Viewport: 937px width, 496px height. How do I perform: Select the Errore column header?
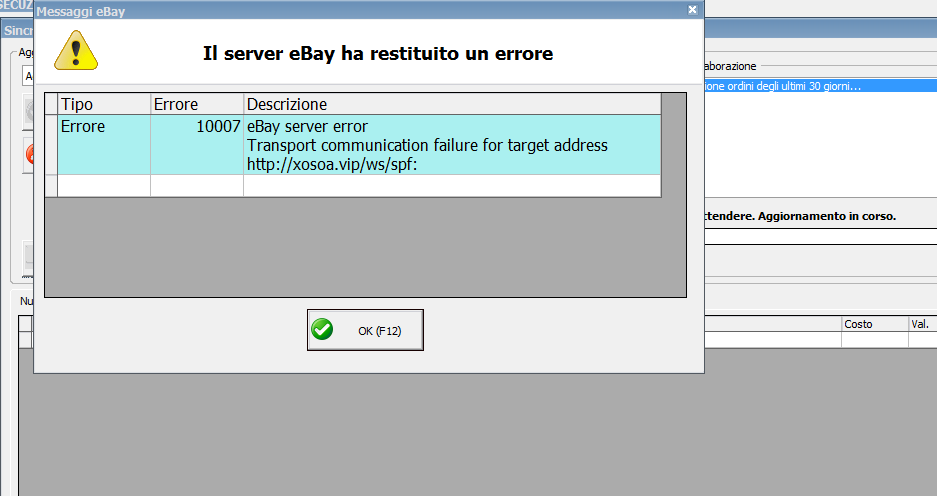(197, 104)
